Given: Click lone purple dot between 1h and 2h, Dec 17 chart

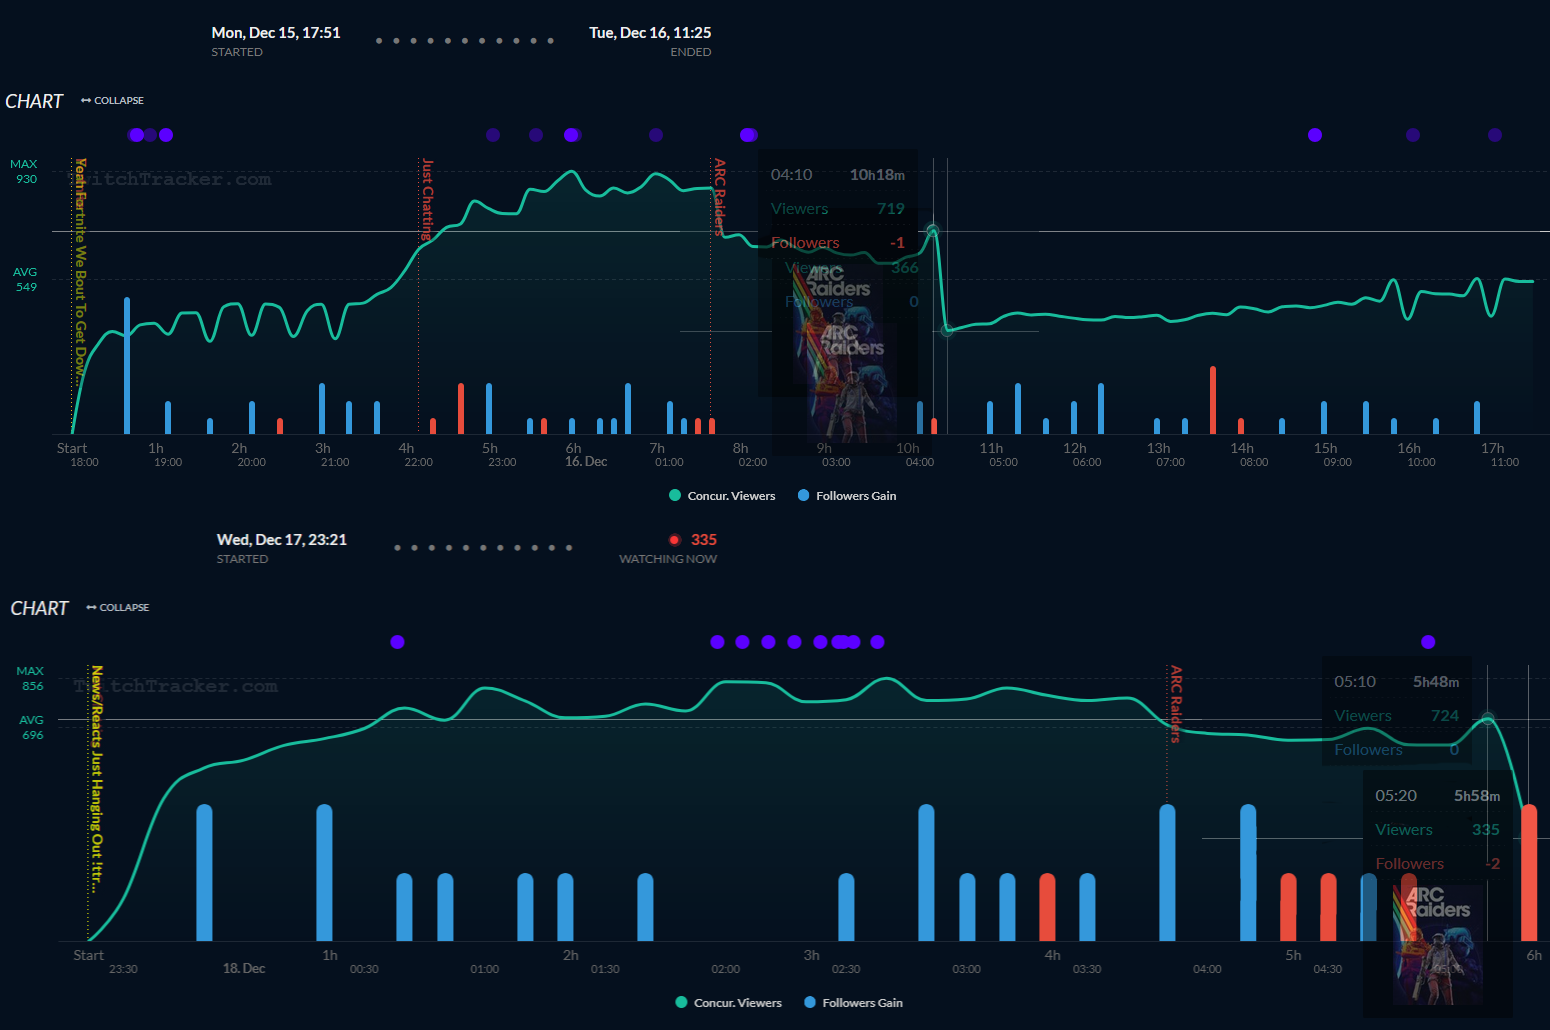Looking at the screenshot, I should click(x=397, y=642).
